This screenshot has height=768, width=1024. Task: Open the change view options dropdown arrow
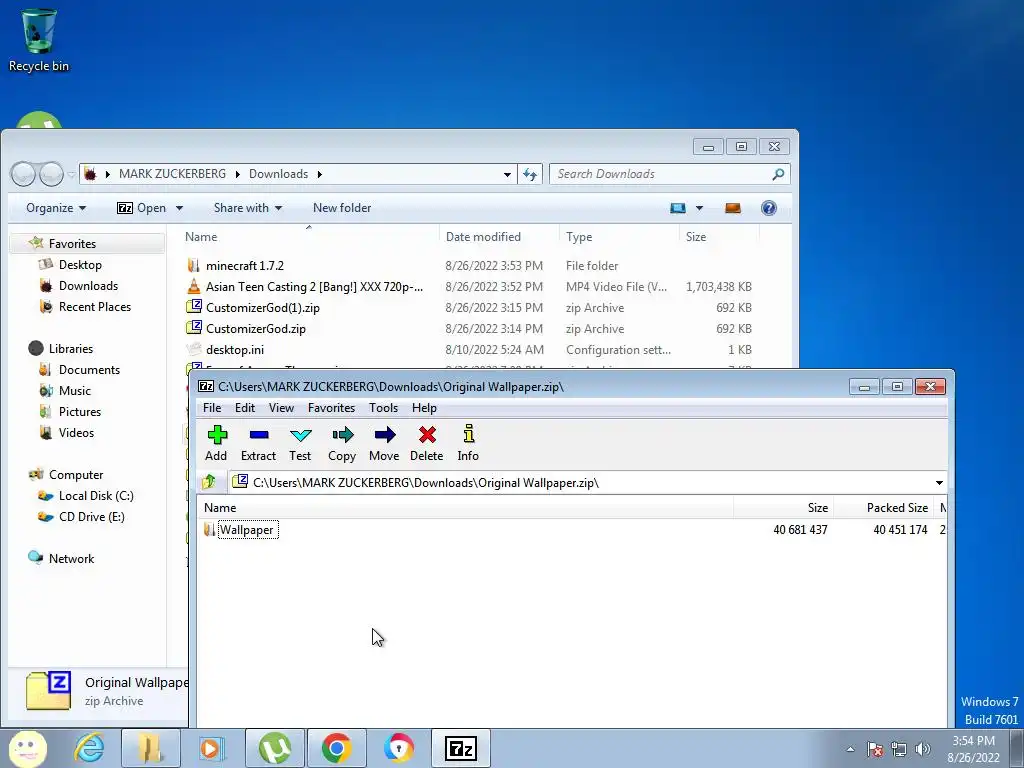(699, 208)
